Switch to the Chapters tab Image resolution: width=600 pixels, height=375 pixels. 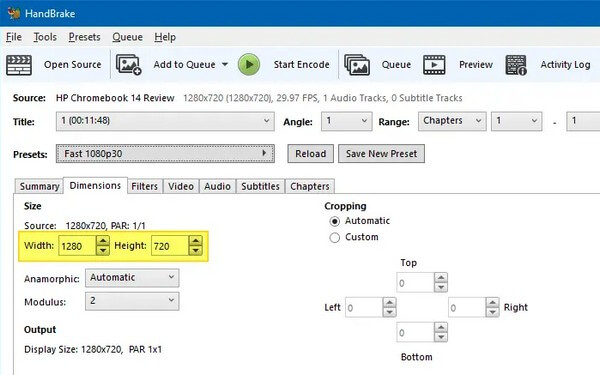point(310,186)
